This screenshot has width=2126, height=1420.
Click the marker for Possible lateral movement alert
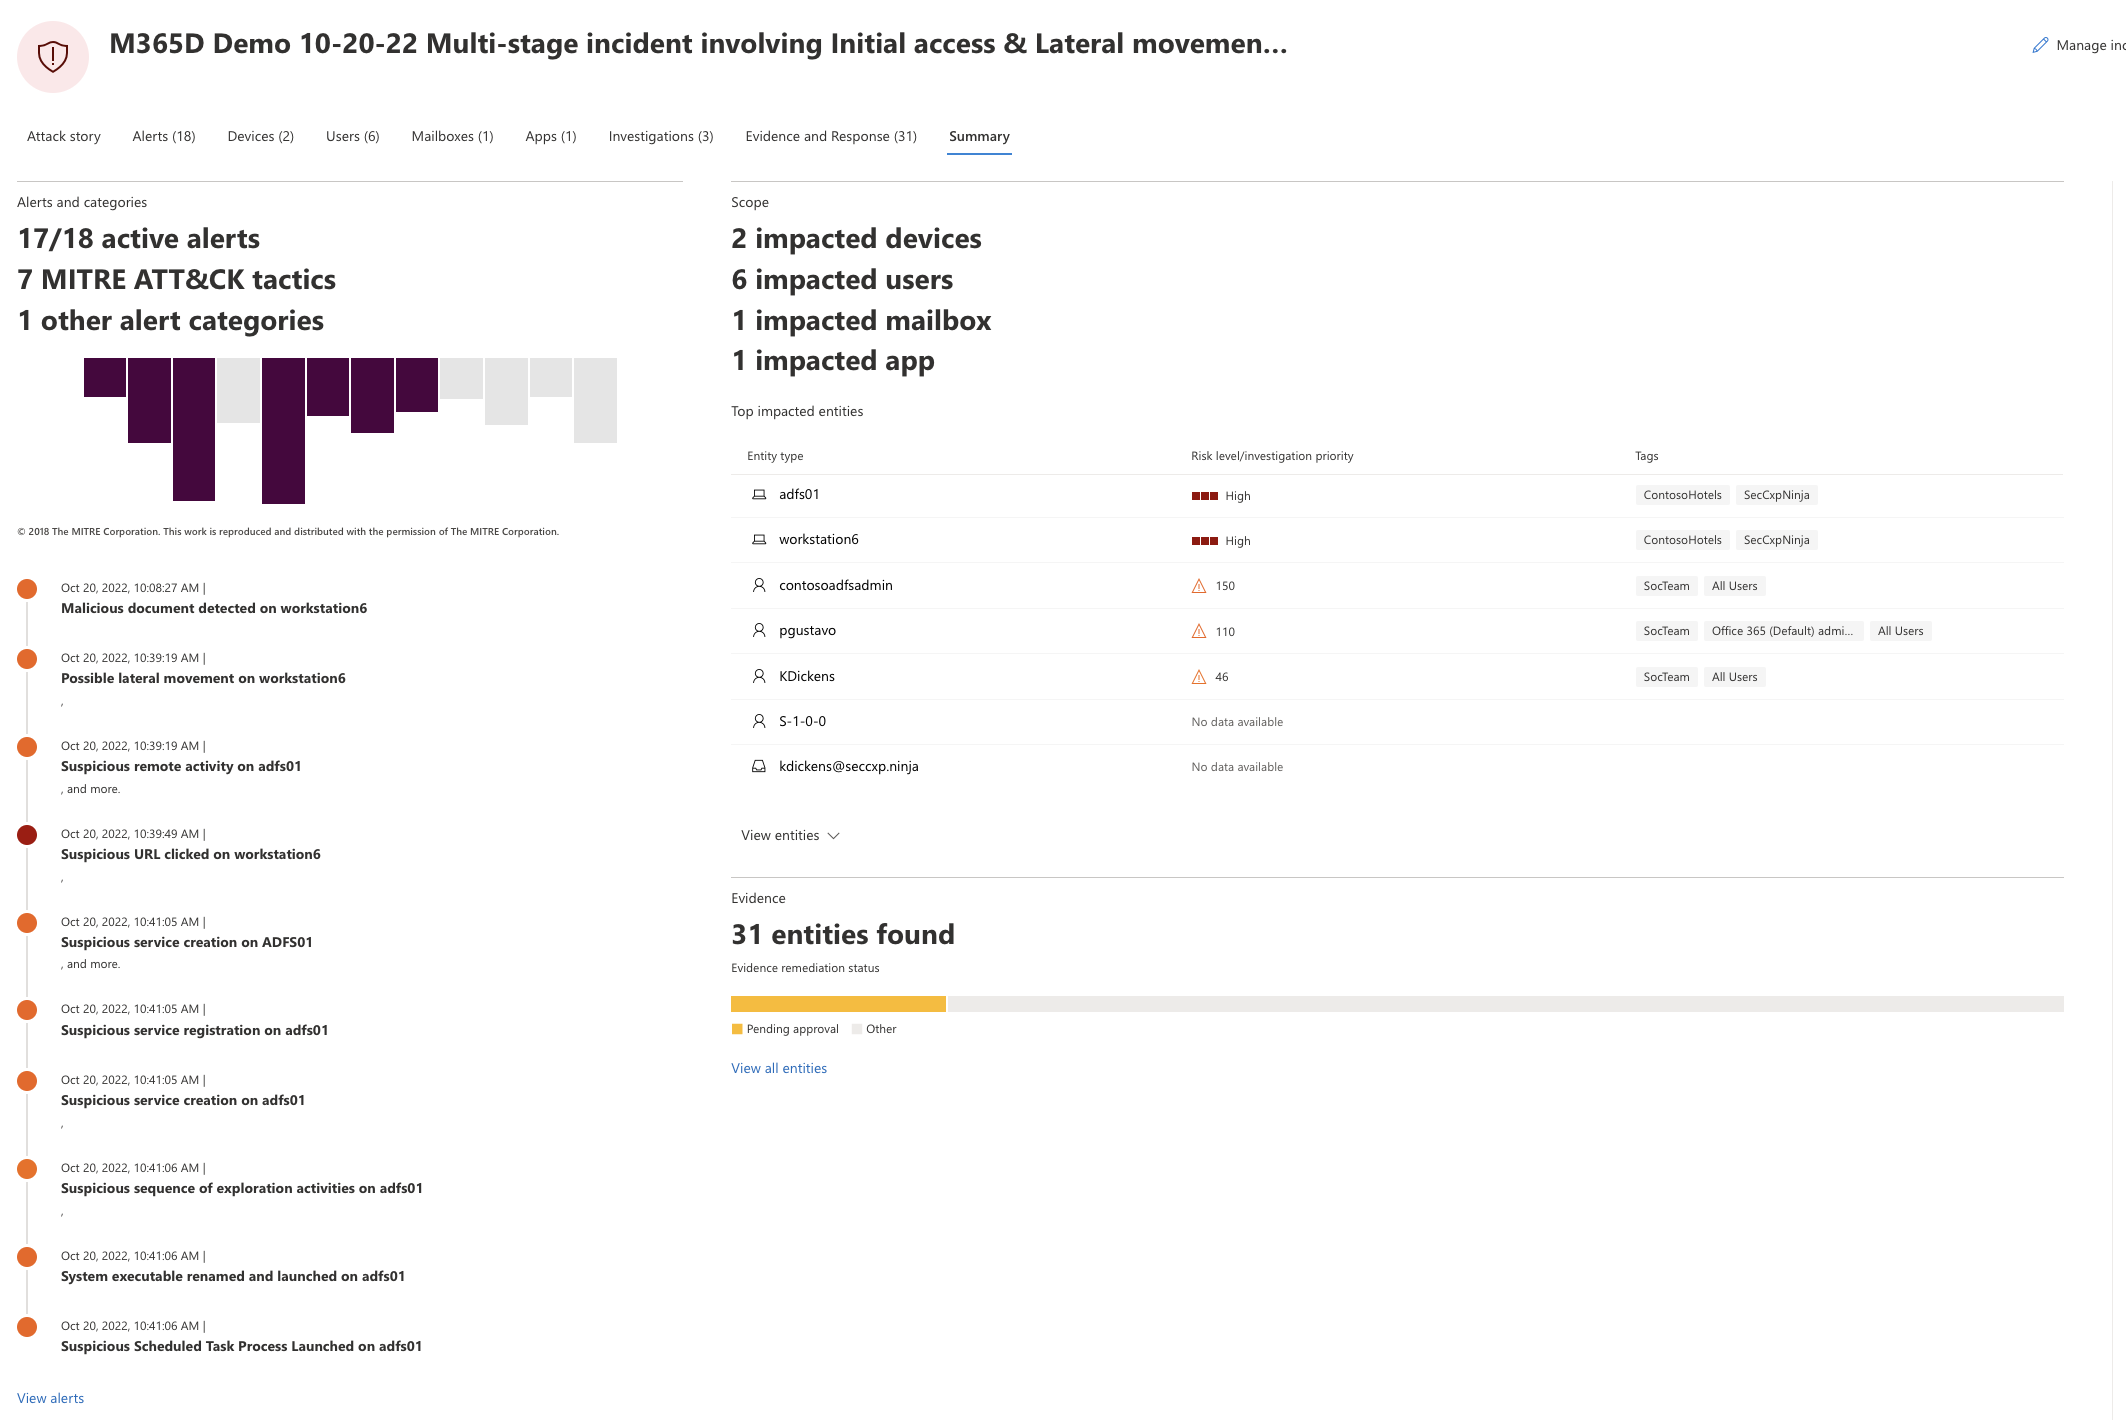tap(27, 659)
